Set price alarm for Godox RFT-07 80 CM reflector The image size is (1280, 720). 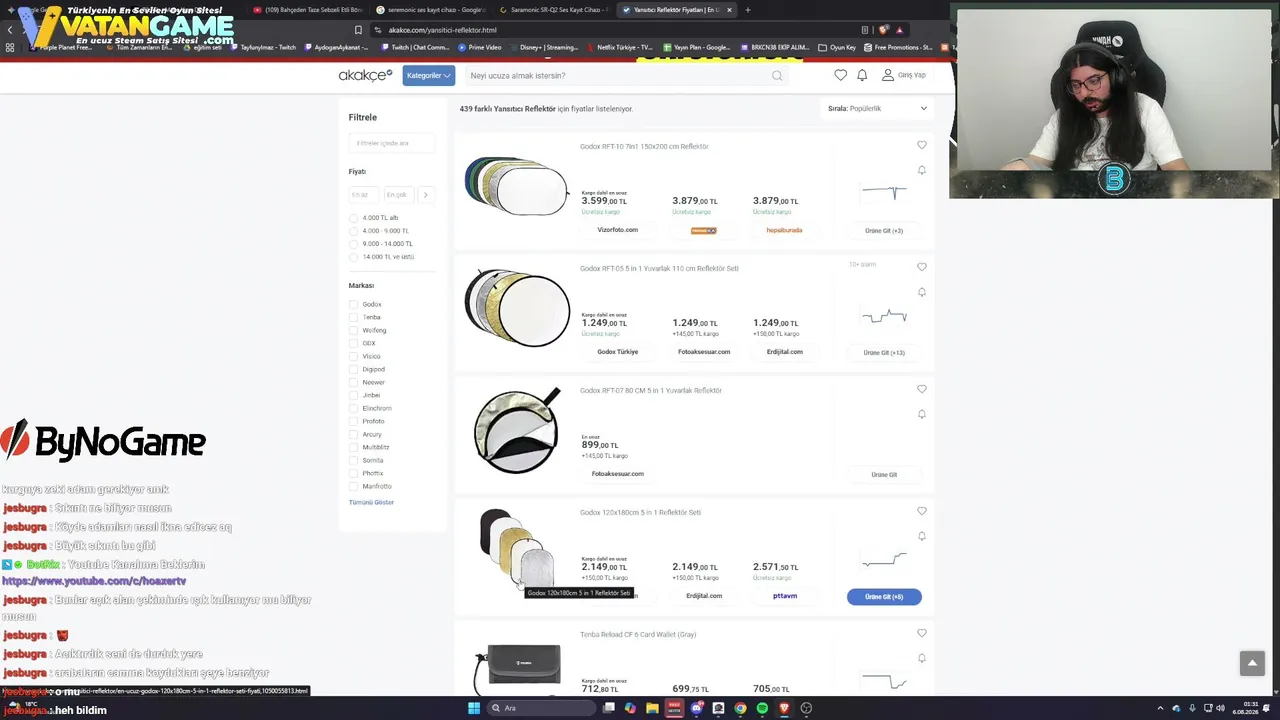click(922, 414)
